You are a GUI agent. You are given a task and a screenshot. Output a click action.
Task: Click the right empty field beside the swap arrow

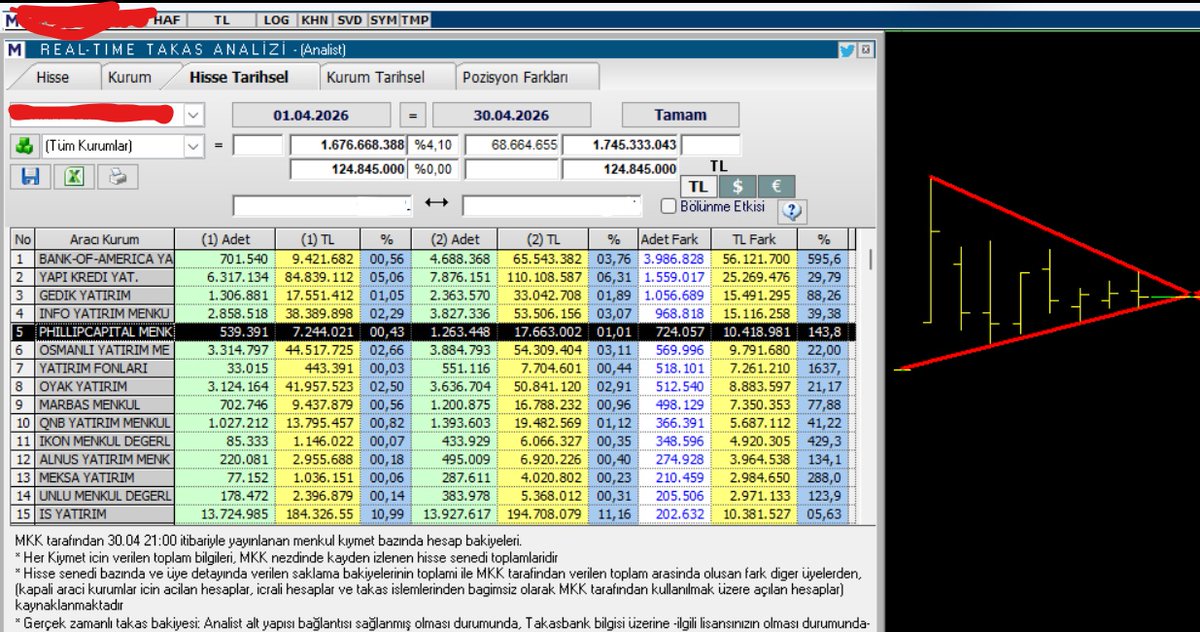click(x=551, y=205)
